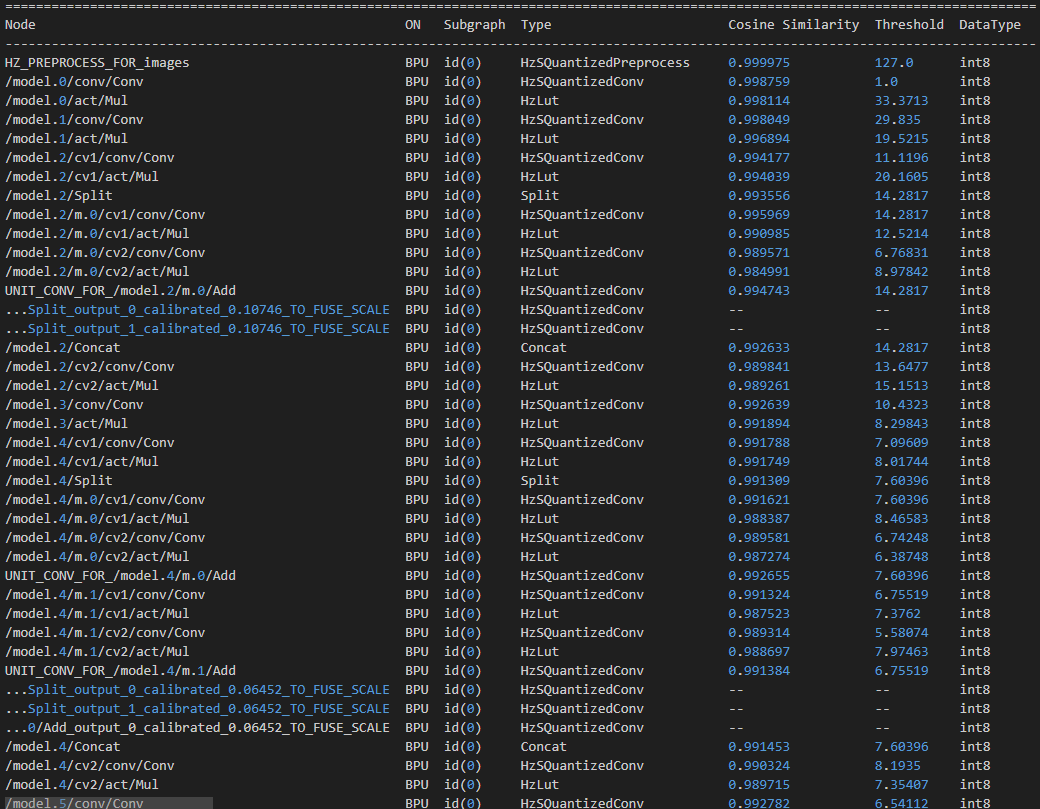
Task: Click threshold value 127.0
Action: (x=894, y=62)
